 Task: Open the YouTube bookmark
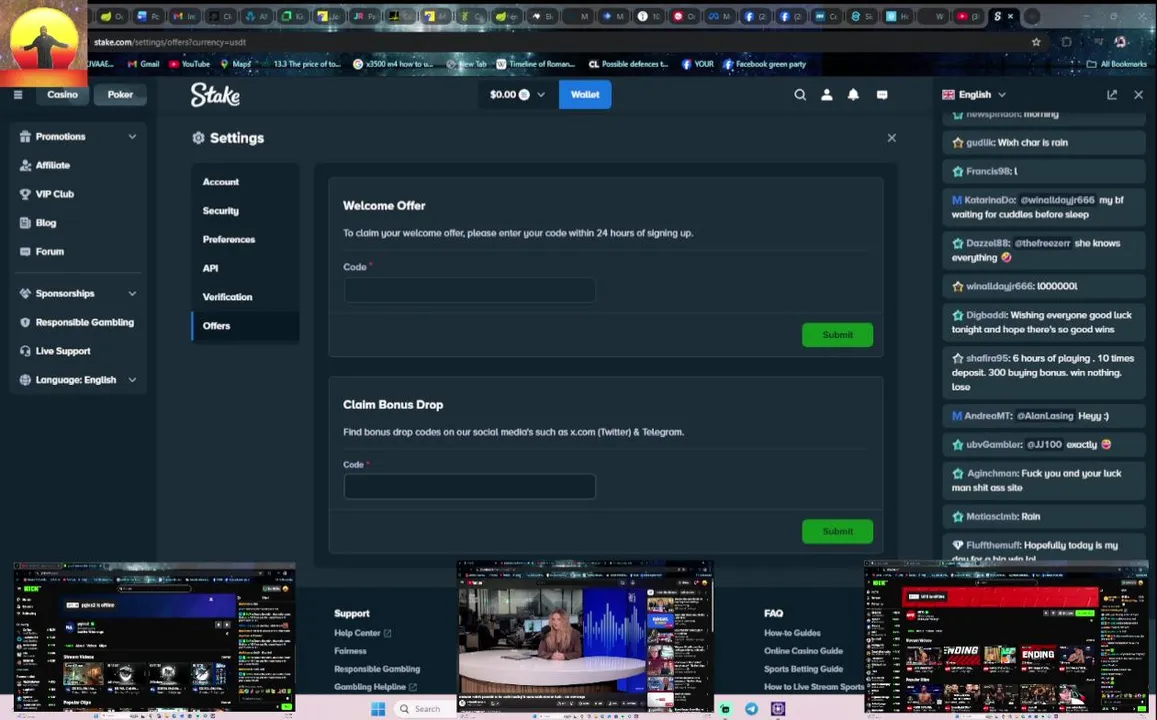click(x=190, y=64)
